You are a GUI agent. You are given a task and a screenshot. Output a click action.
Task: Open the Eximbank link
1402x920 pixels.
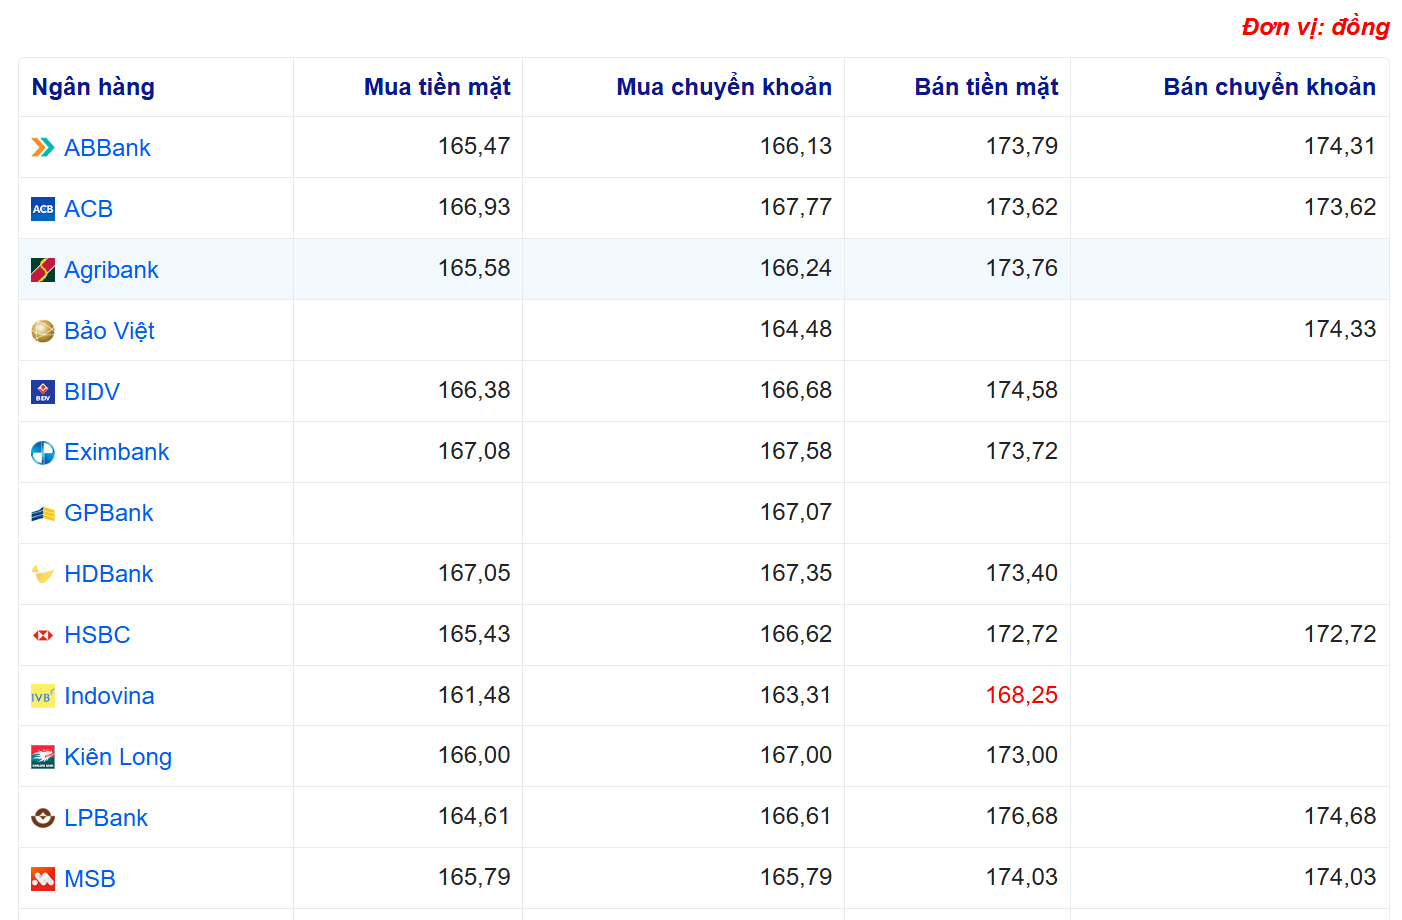point(116,452)
